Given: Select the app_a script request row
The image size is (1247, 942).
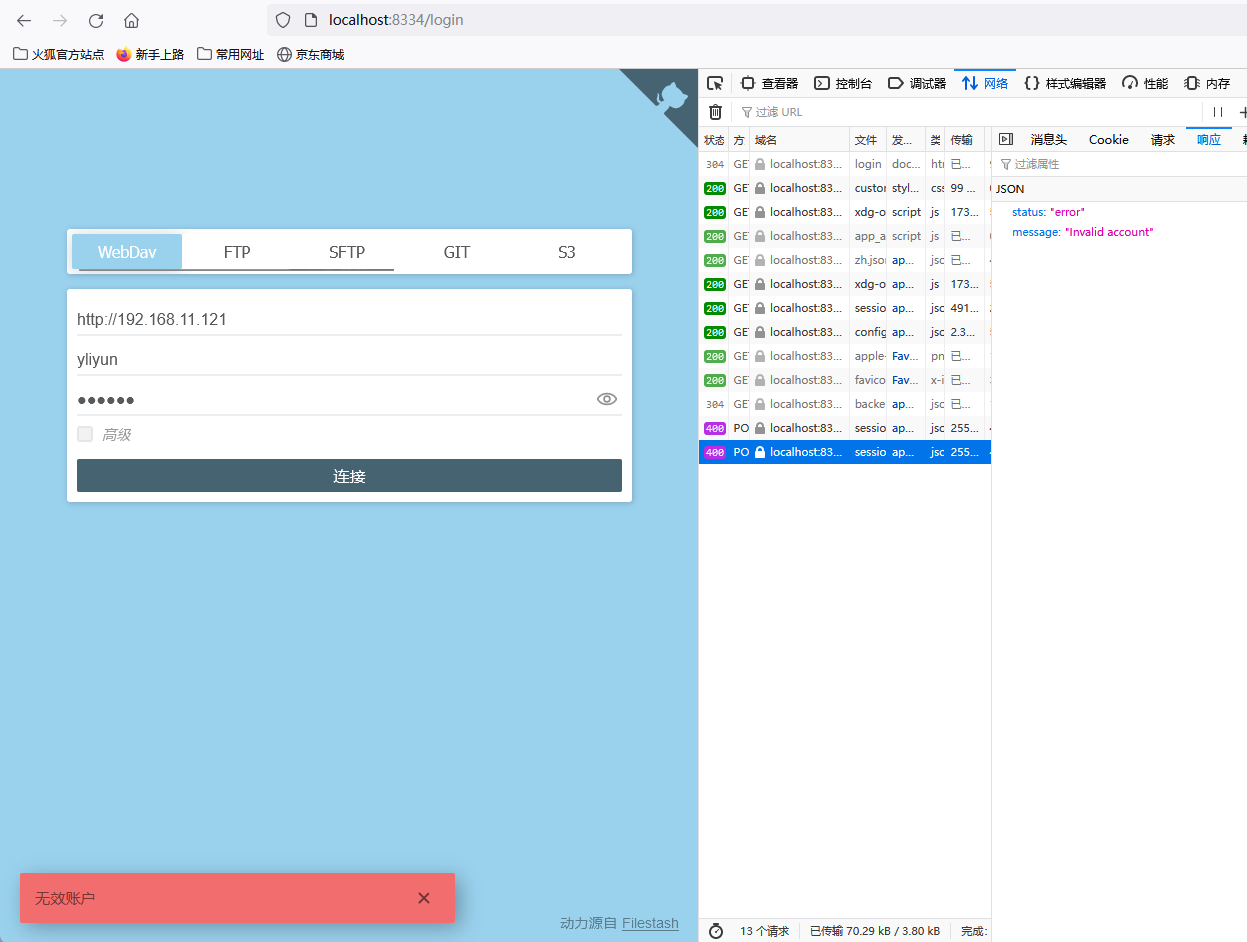Looking at the screenshot, I should (845, 236).
